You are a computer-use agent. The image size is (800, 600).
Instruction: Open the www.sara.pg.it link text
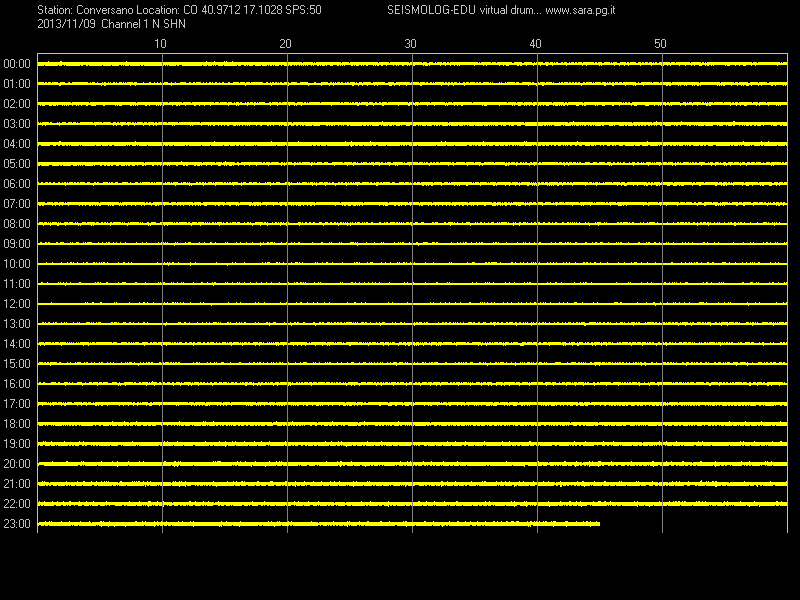[580, 10]
